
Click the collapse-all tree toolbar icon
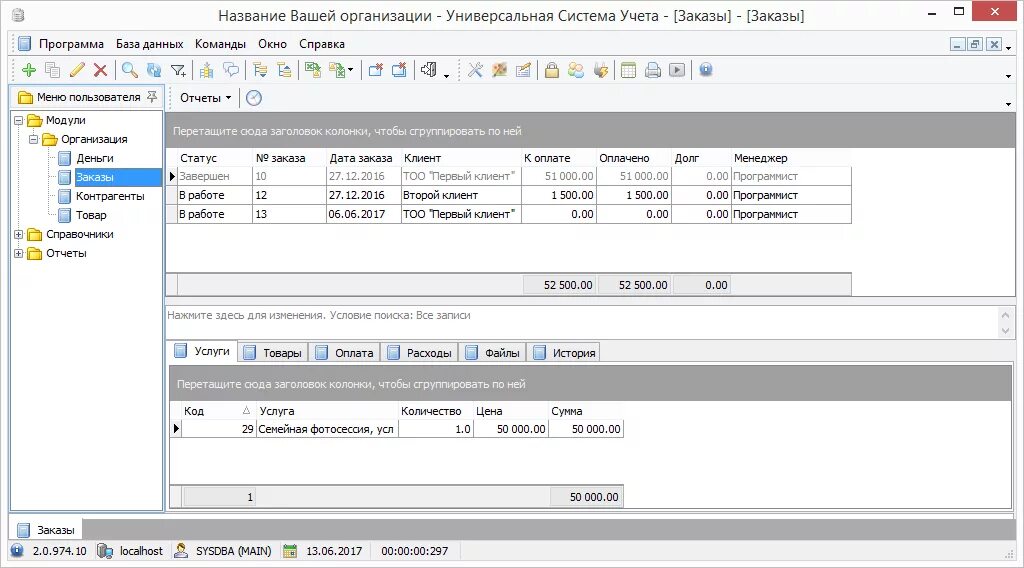[284, 70]
